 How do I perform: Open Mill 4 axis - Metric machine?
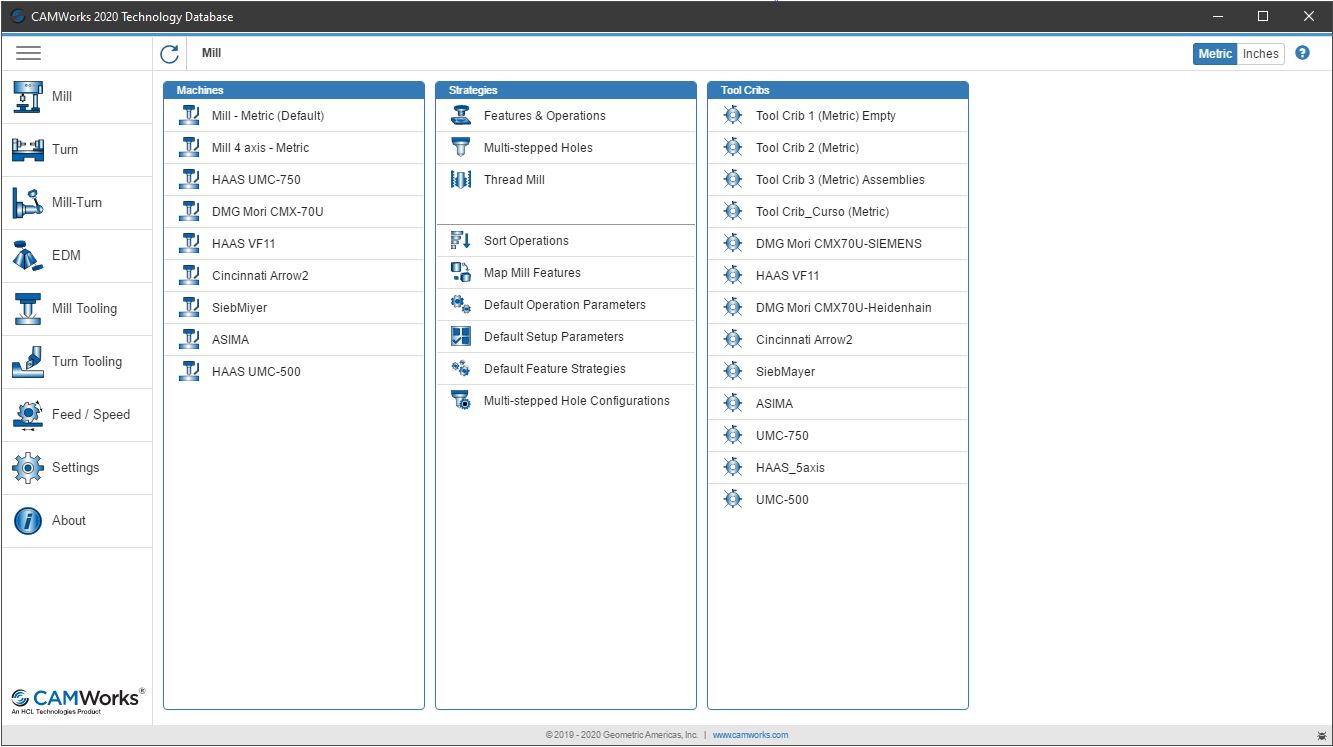click(294, 148)
